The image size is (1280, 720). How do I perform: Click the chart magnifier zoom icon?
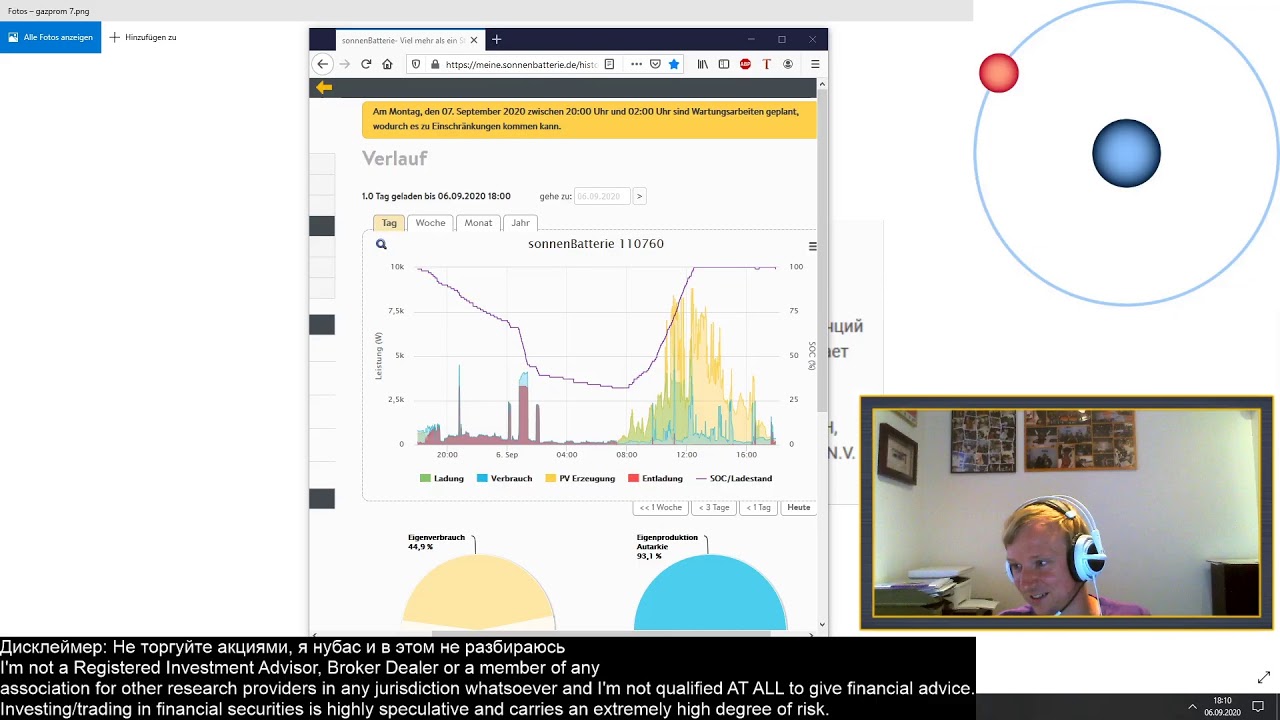(x=381, y=244)
